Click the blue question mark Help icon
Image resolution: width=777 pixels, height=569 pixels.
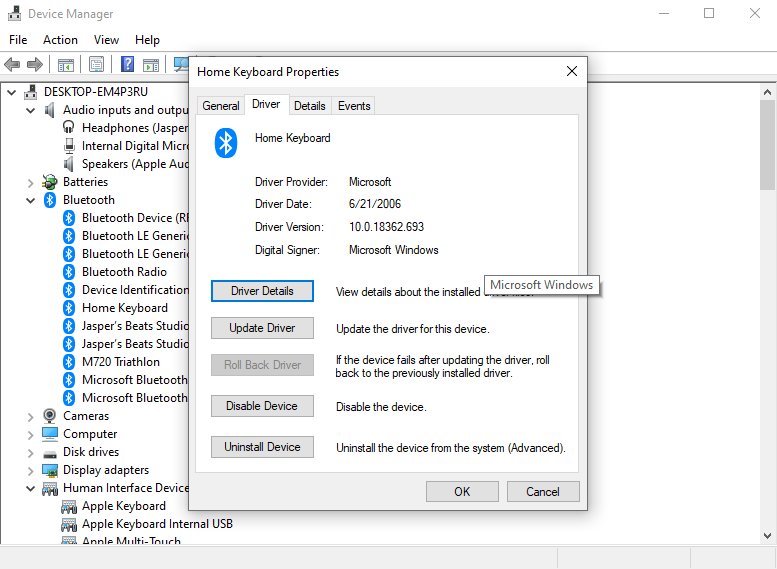click(x=127, y=64)
